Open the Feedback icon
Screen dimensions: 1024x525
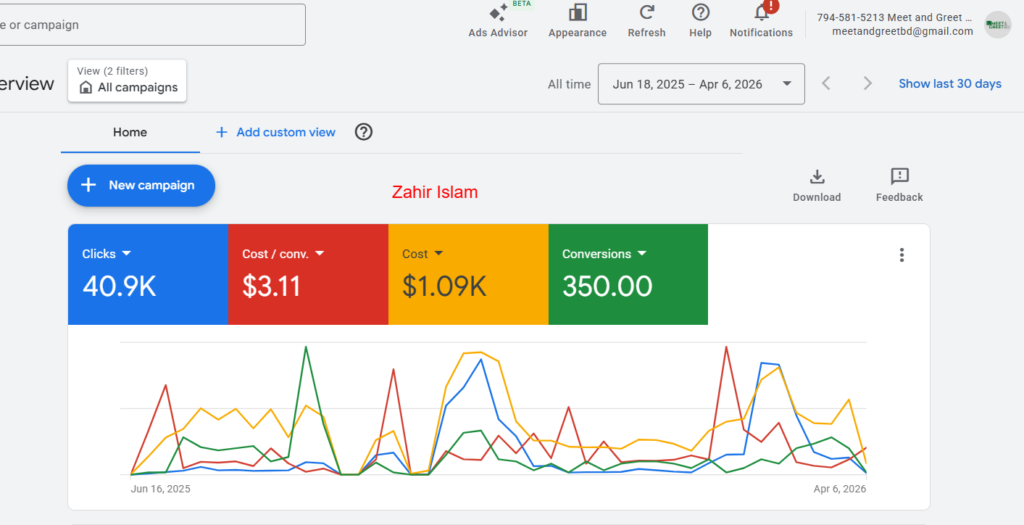899,177
